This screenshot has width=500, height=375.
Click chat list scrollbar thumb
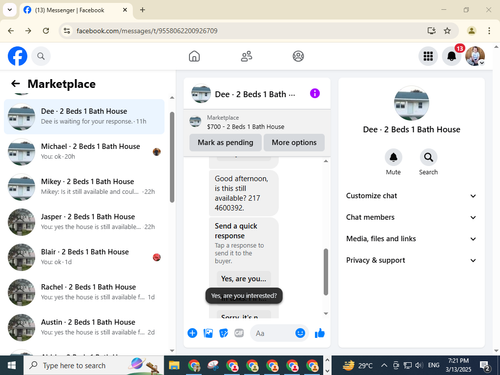pyautogui.click(x=172, y=157)
